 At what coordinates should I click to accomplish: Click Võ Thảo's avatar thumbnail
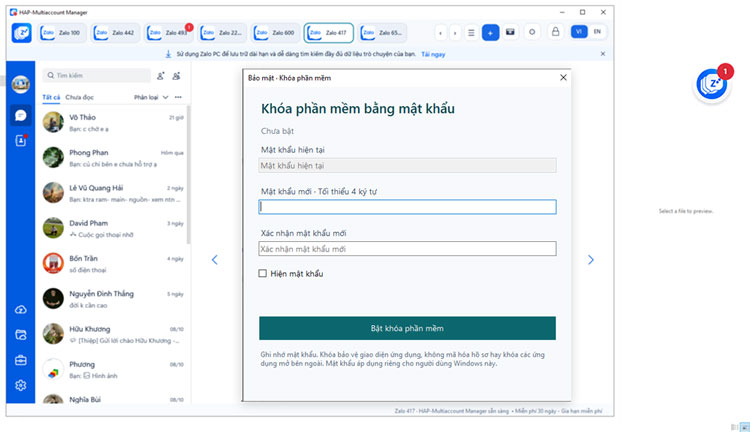click(x=53, y=122)
